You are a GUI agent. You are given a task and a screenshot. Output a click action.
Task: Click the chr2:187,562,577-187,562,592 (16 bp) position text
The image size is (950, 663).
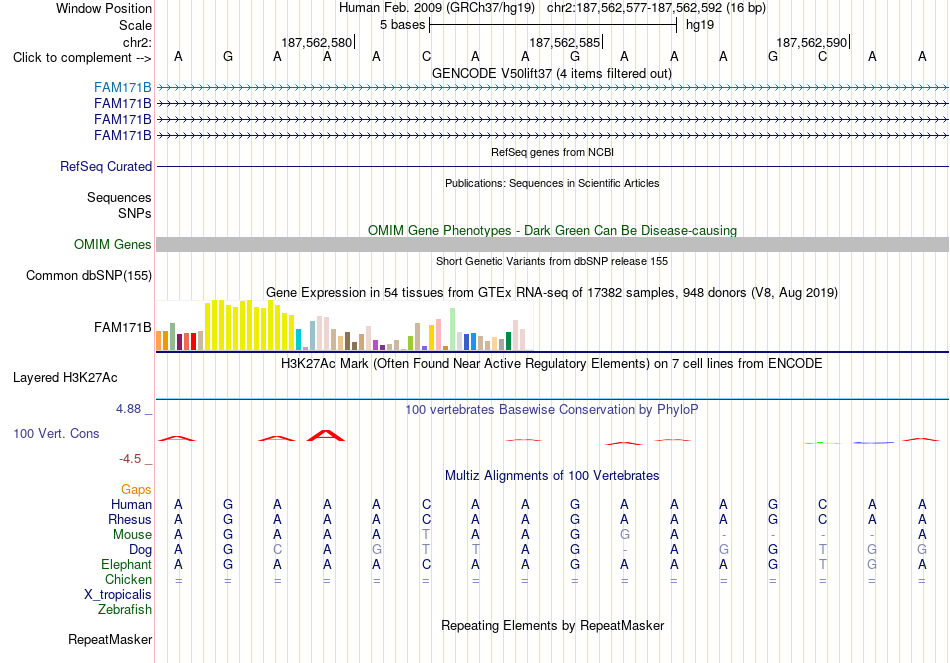(x=656, y=8)
